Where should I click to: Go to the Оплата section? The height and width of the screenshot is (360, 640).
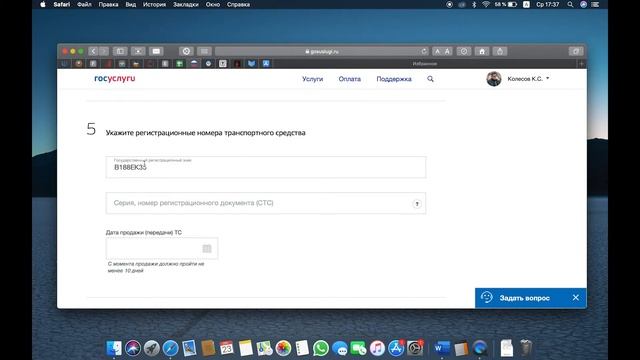tap(350, 79)
